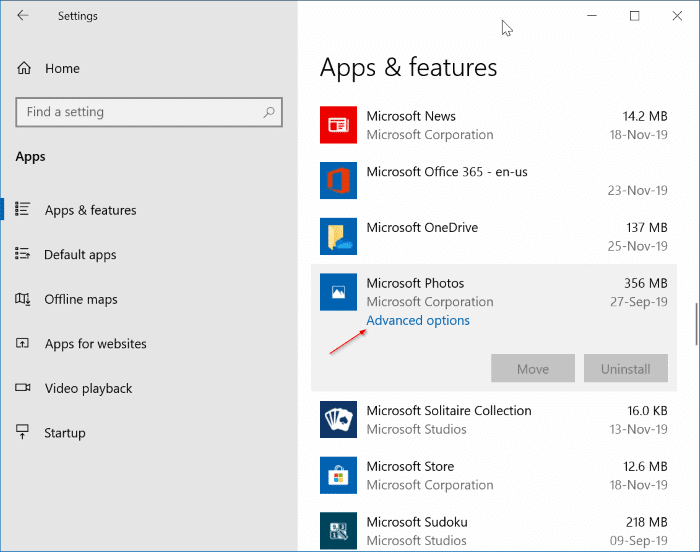700x552 pixels.
Task: Open Default apps section
Action: pos(80,255)
